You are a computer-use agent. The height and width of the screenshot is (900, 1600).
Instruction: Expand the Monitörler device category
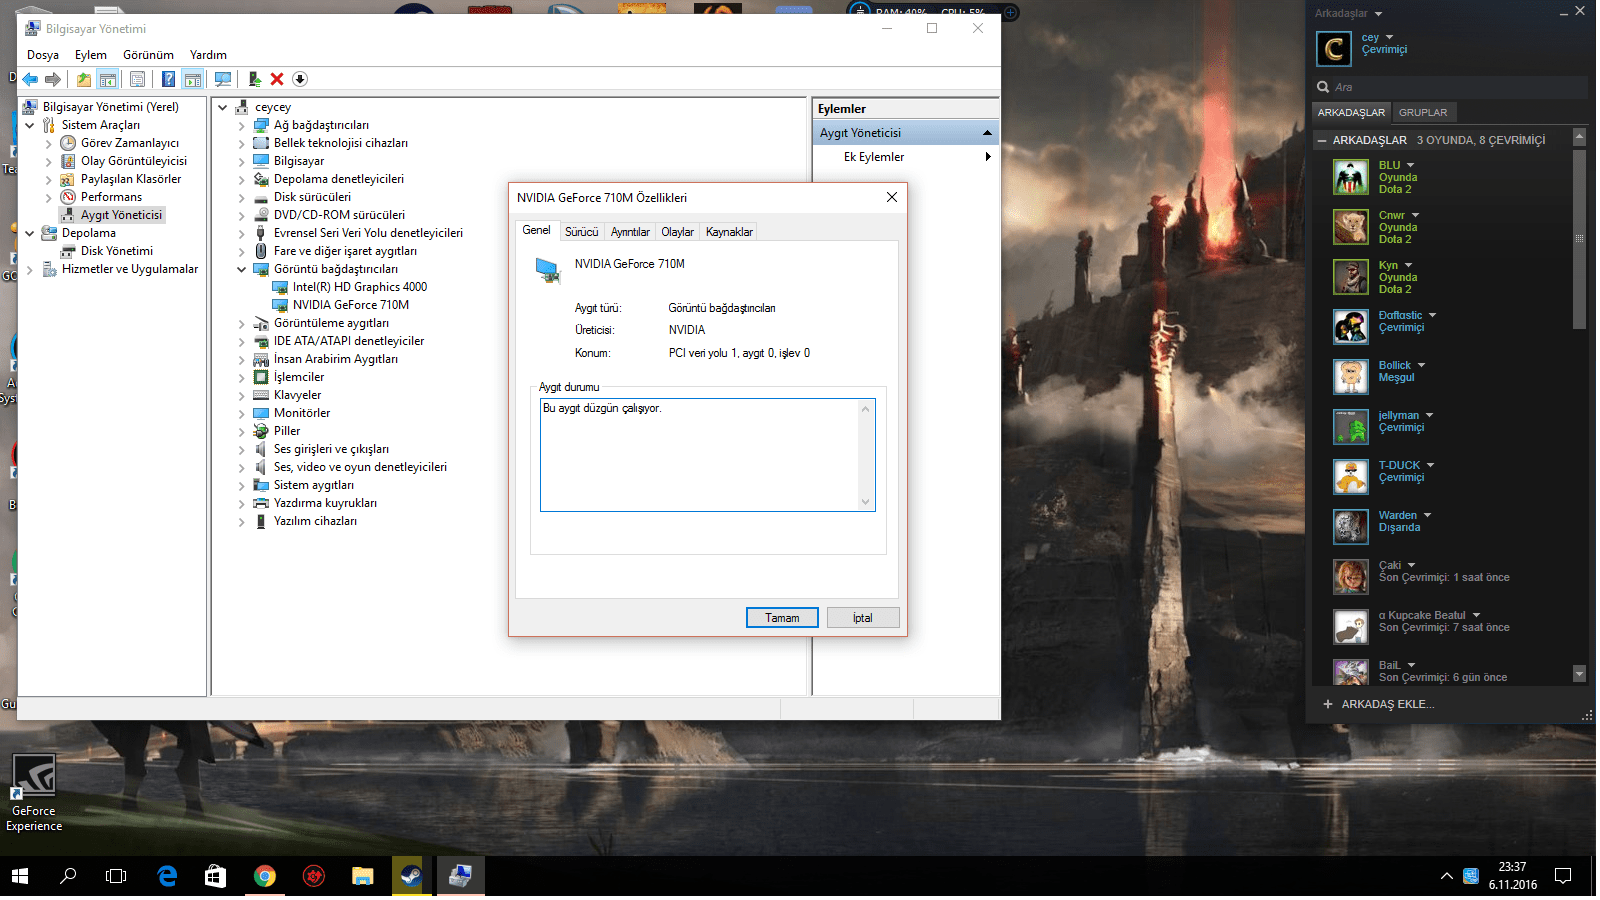point(241,414)
